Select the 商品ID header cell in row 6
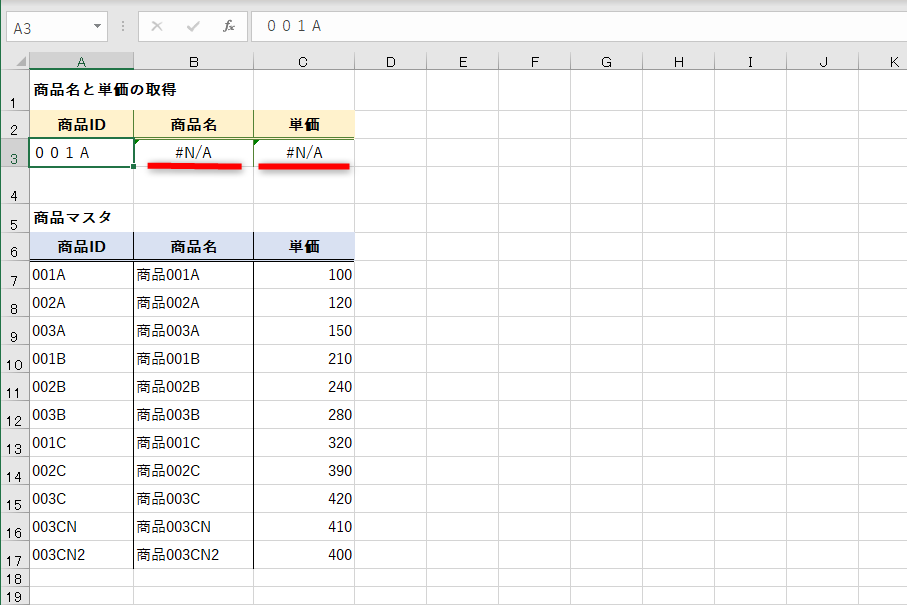The image size is (907, 605). tap(80, 246)
